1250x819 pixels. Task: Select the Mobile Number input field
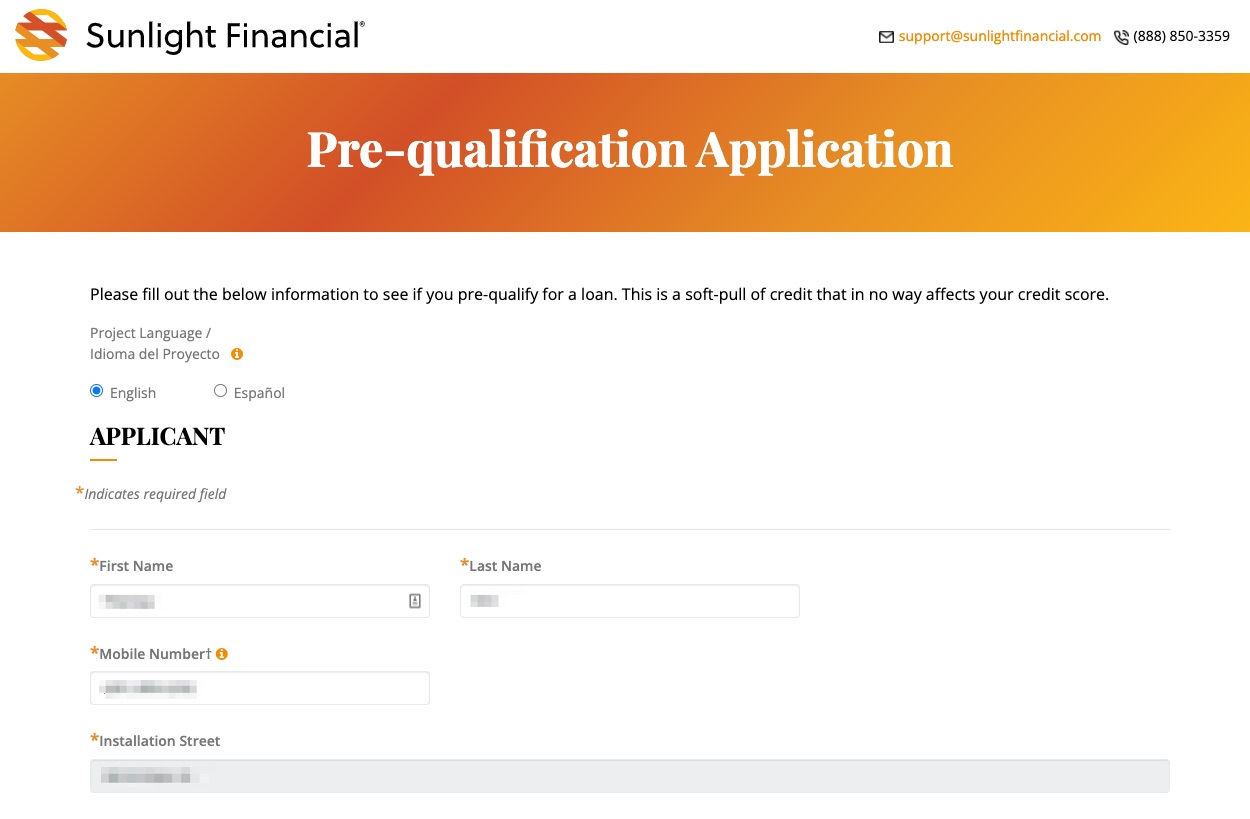pos(260,688)
